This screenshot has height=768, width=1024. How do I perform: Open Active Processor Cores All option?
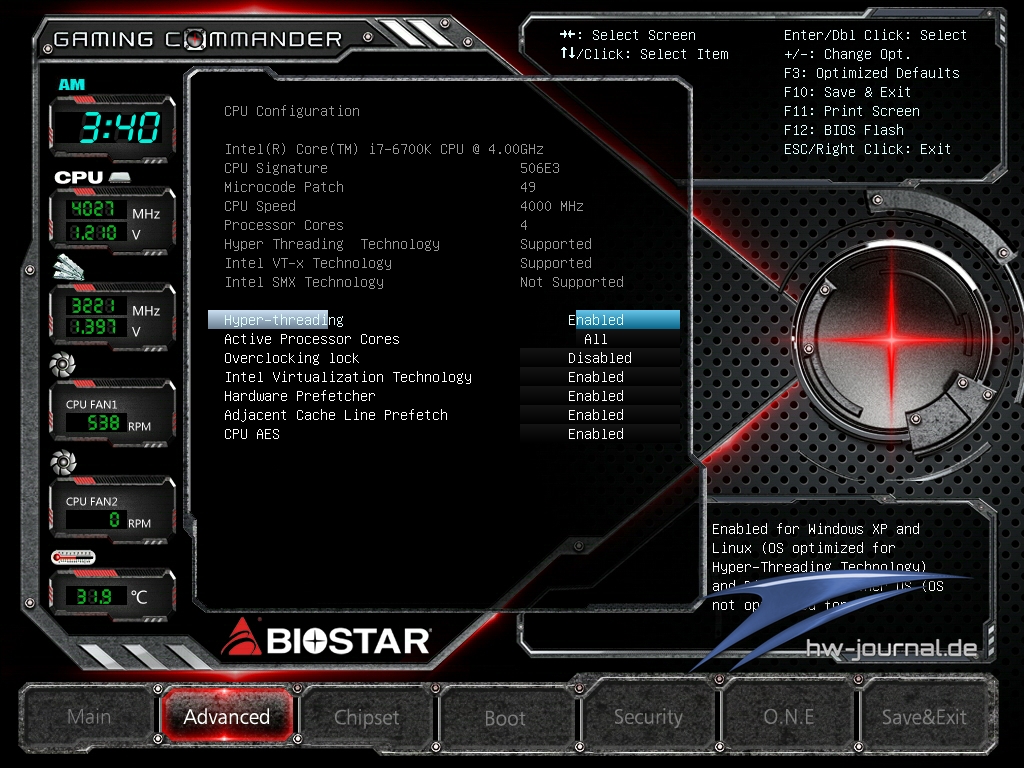point(600,339)
